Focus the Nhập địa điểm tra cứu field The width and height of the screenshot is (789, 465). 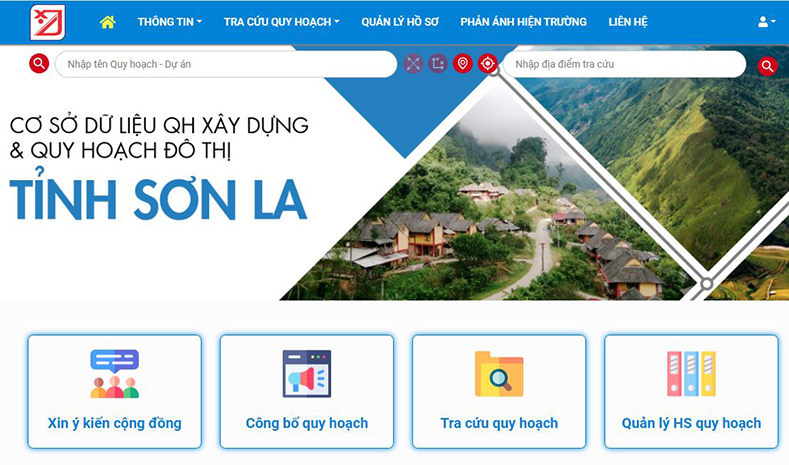point(624,64)
